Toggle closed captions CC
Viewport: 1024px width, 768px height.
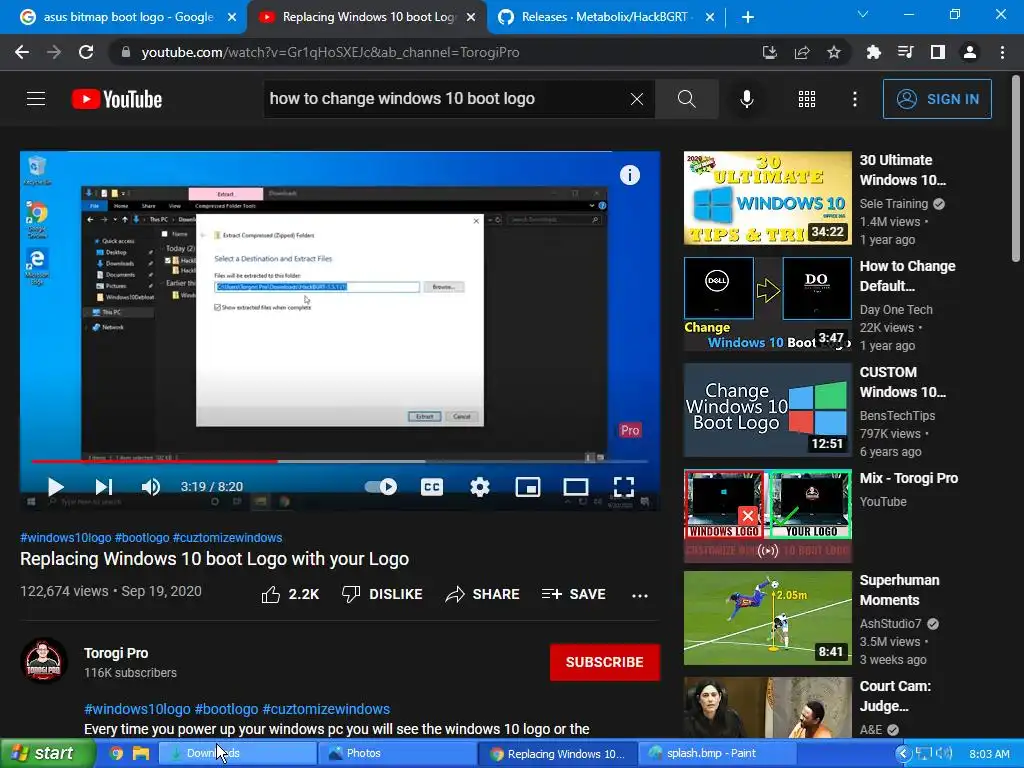432,487
